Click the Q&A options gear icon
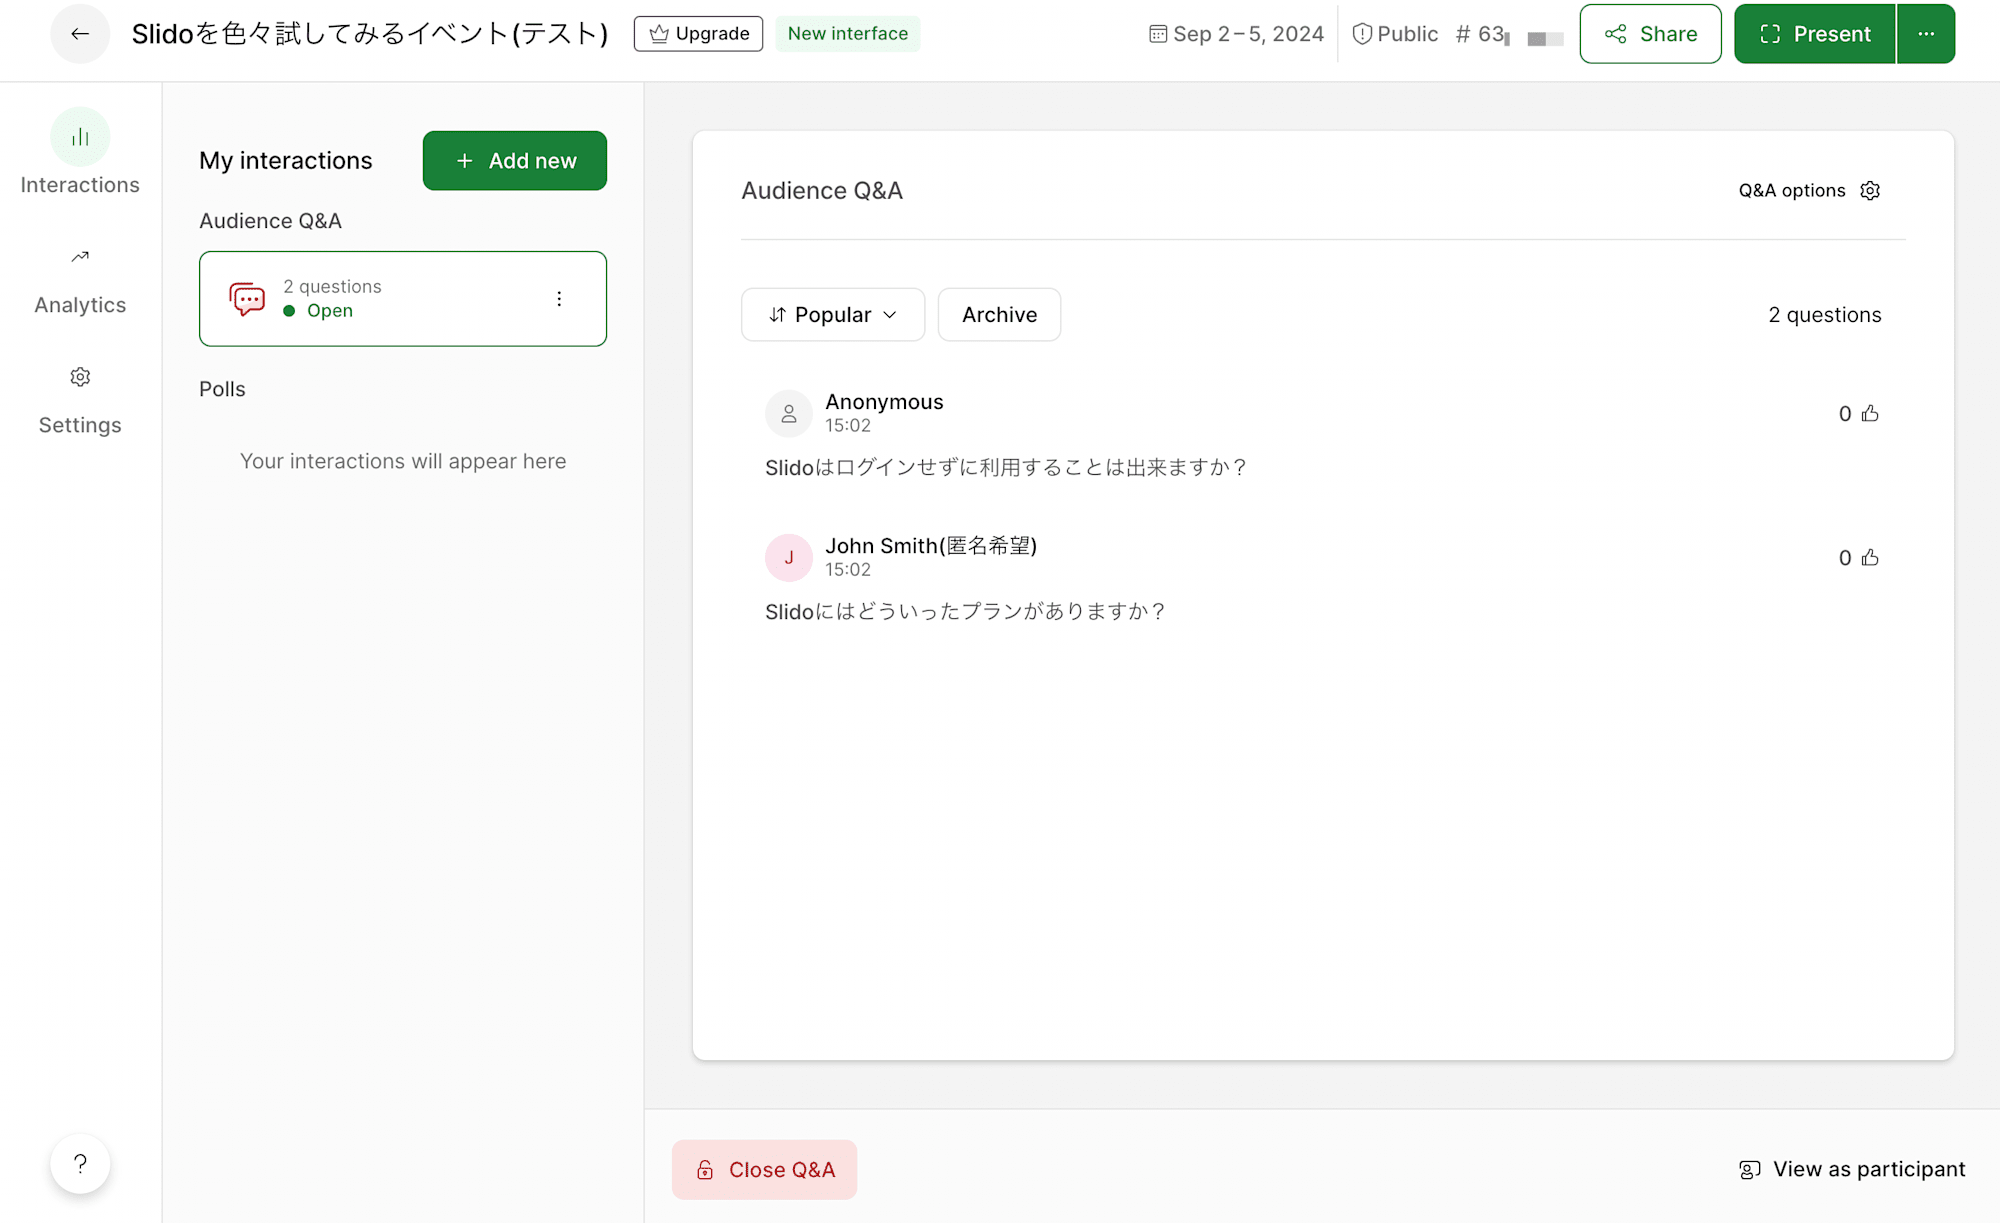The width and height of the screenshot is (2000, 1223). click(x=1871, y=190)
